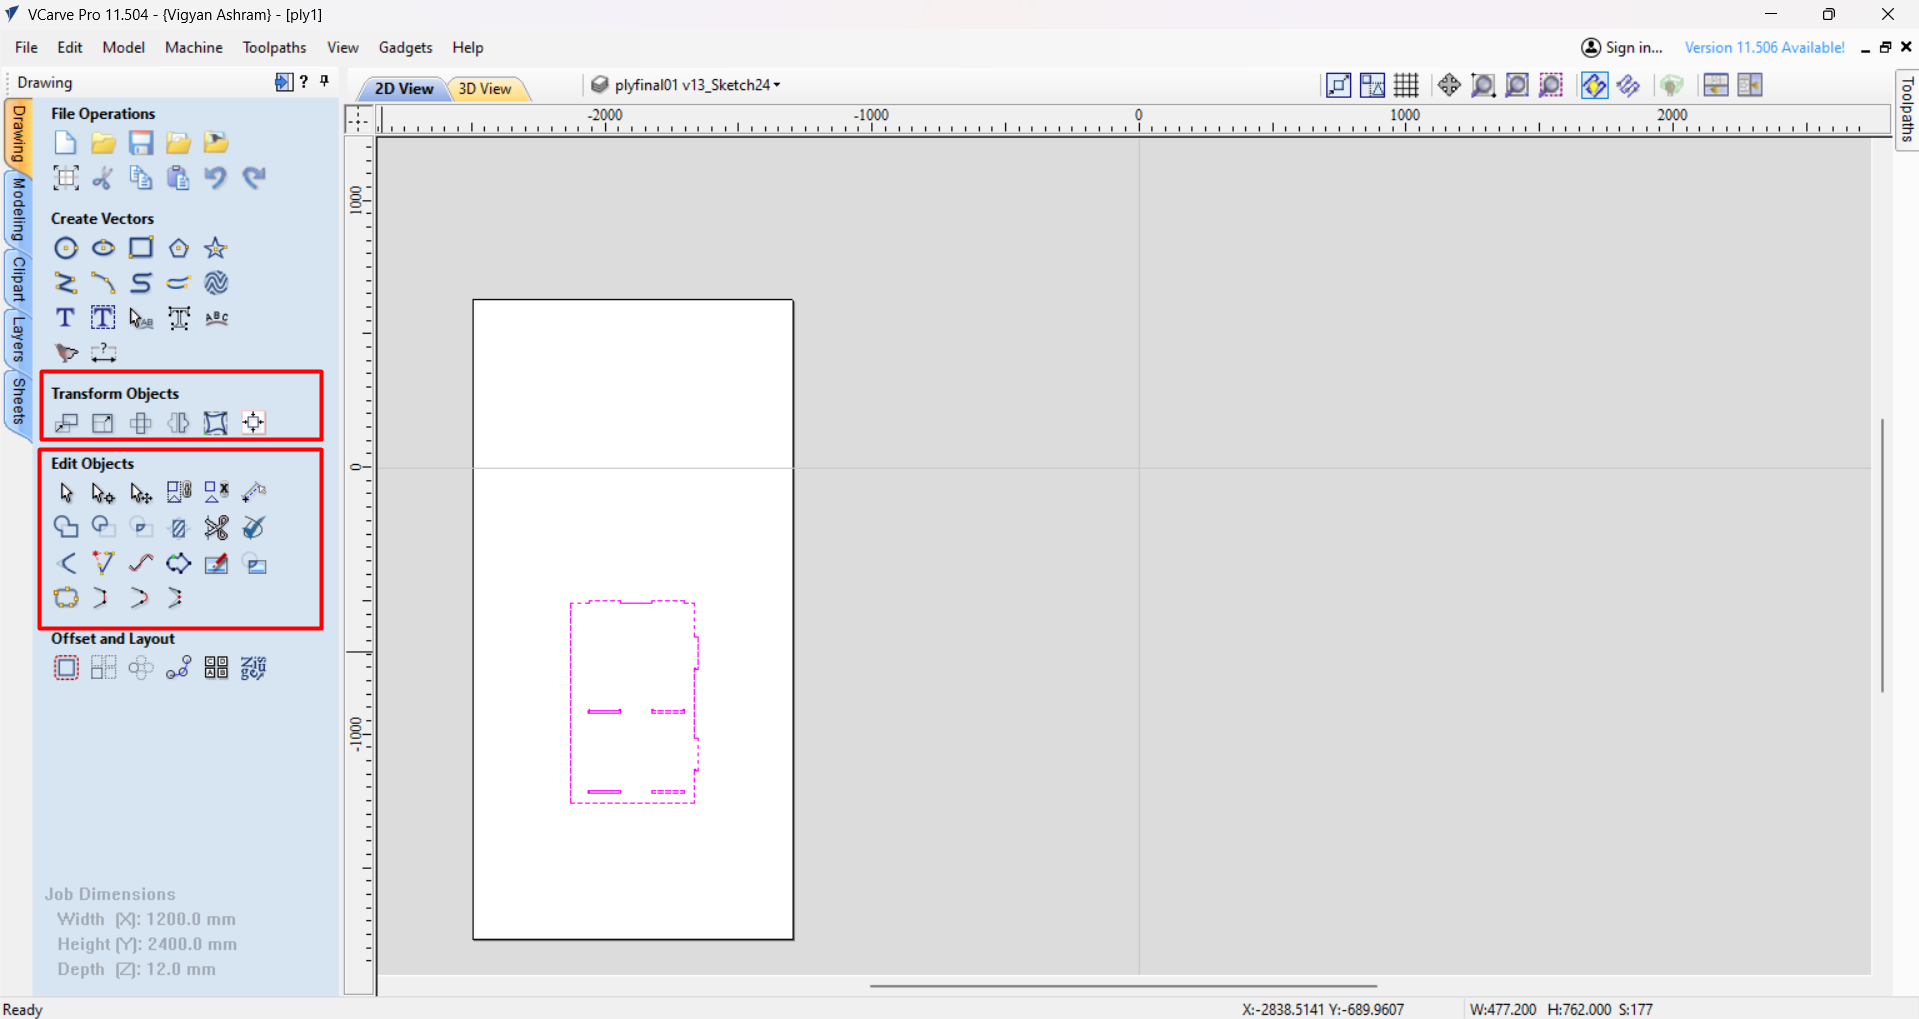The image size is (1919, 1019).
Task: Select the Draw Ellipse tool
Action: (103, 248)
